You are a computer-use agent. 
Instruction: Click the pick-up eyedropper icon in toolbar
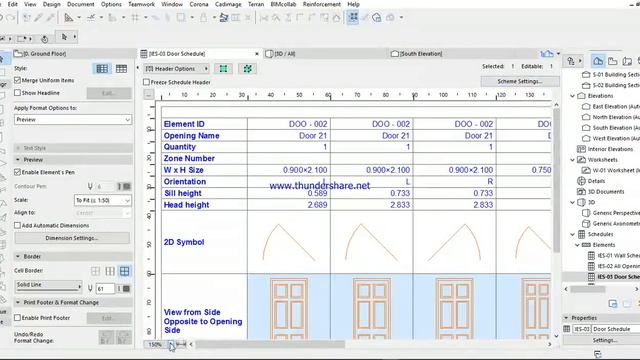point(38,18)
